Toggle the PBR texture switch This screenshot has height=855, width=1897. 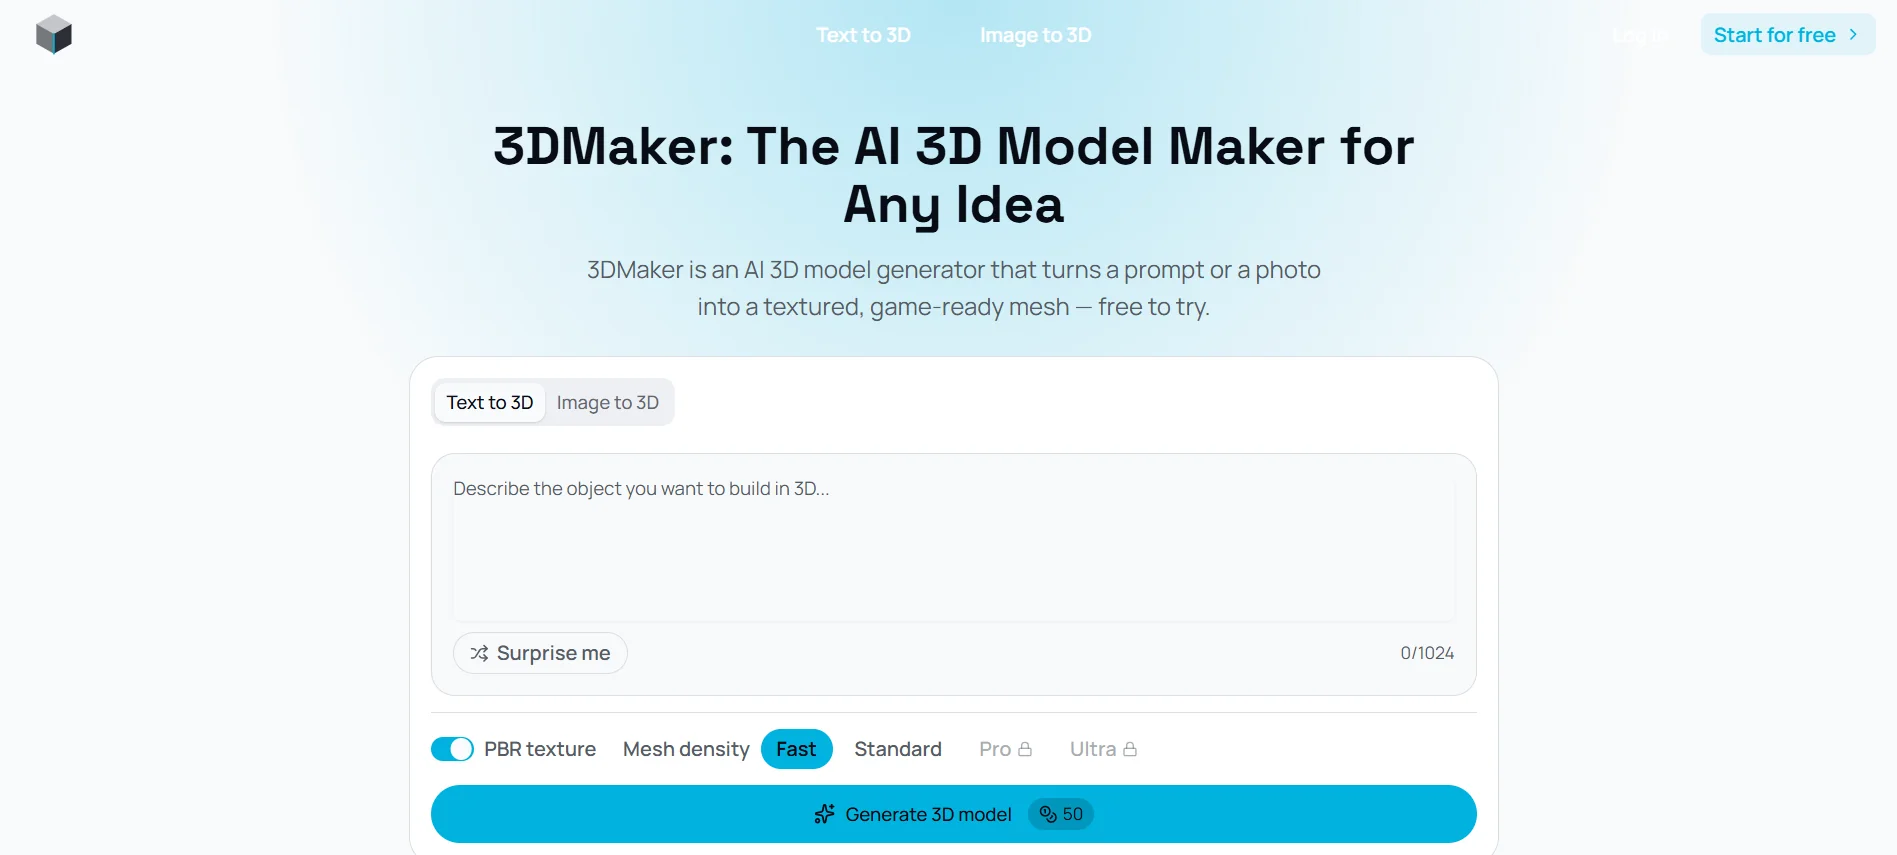[452, 749]
